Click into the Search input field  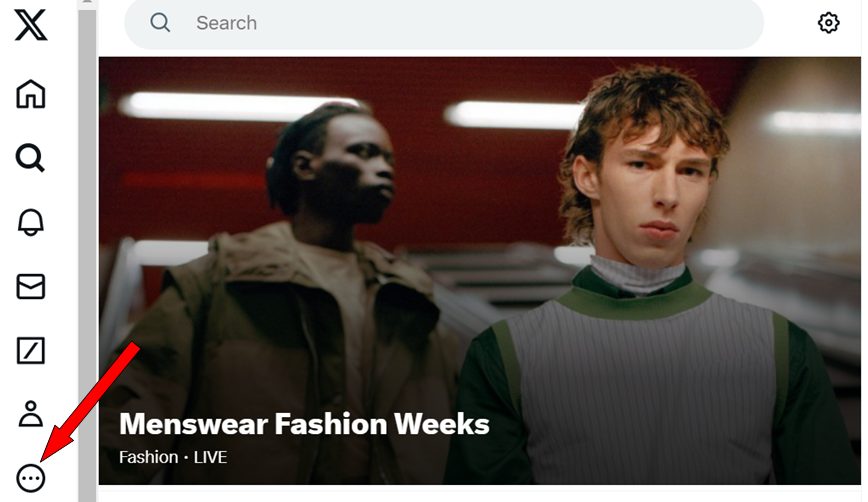point(444,23)
